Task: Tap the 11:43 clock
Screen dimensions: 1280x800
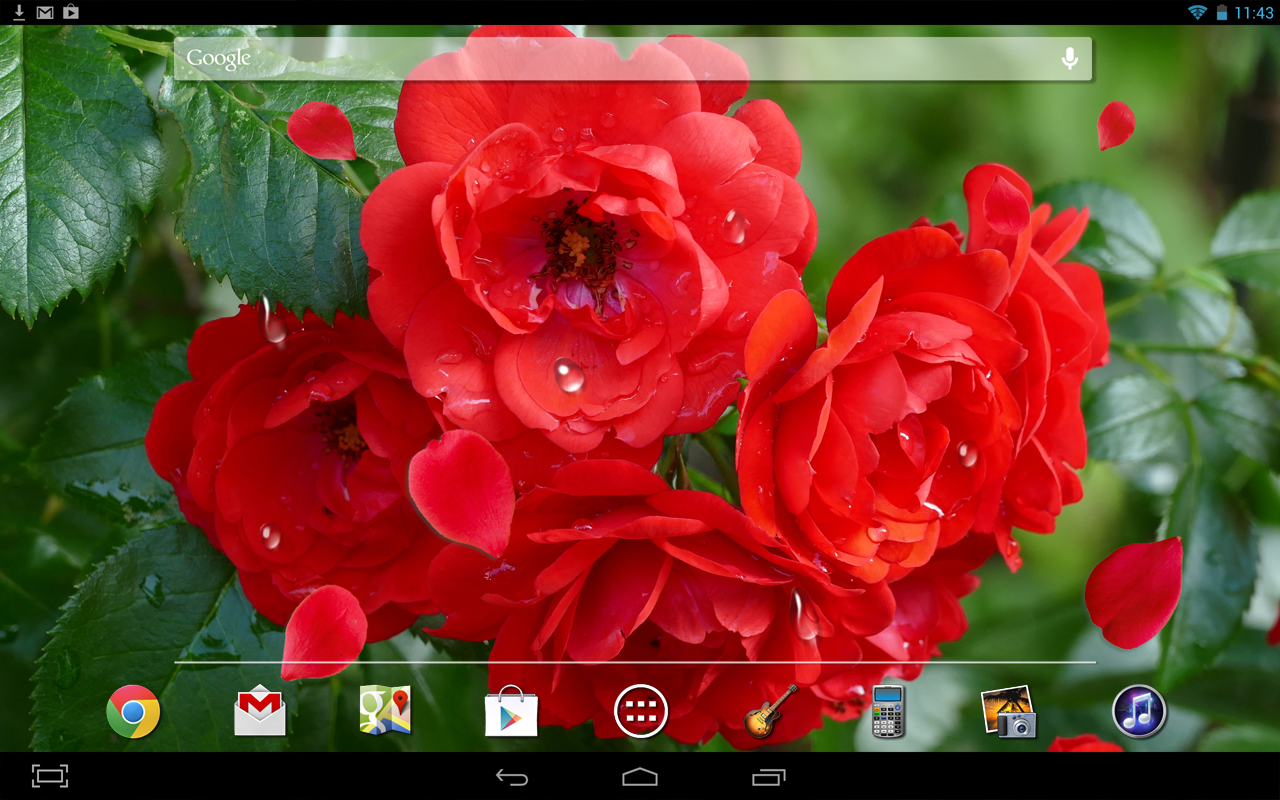Action: pos(1254,12)
